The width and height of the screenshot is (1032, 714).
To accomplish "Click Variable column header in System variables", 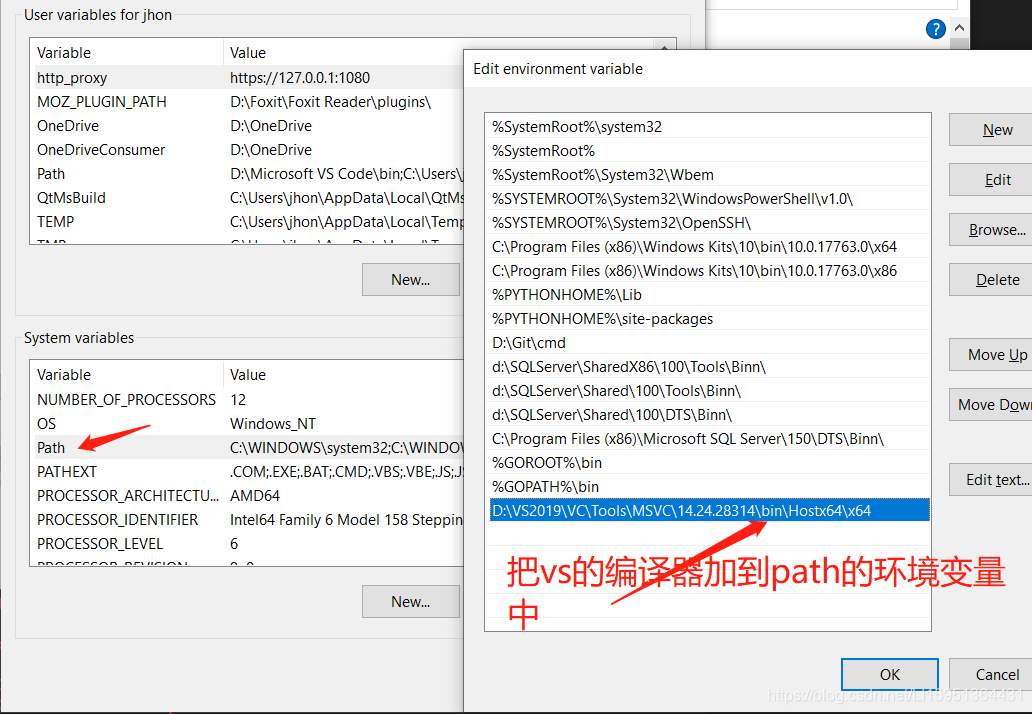I will coord(127,374).
